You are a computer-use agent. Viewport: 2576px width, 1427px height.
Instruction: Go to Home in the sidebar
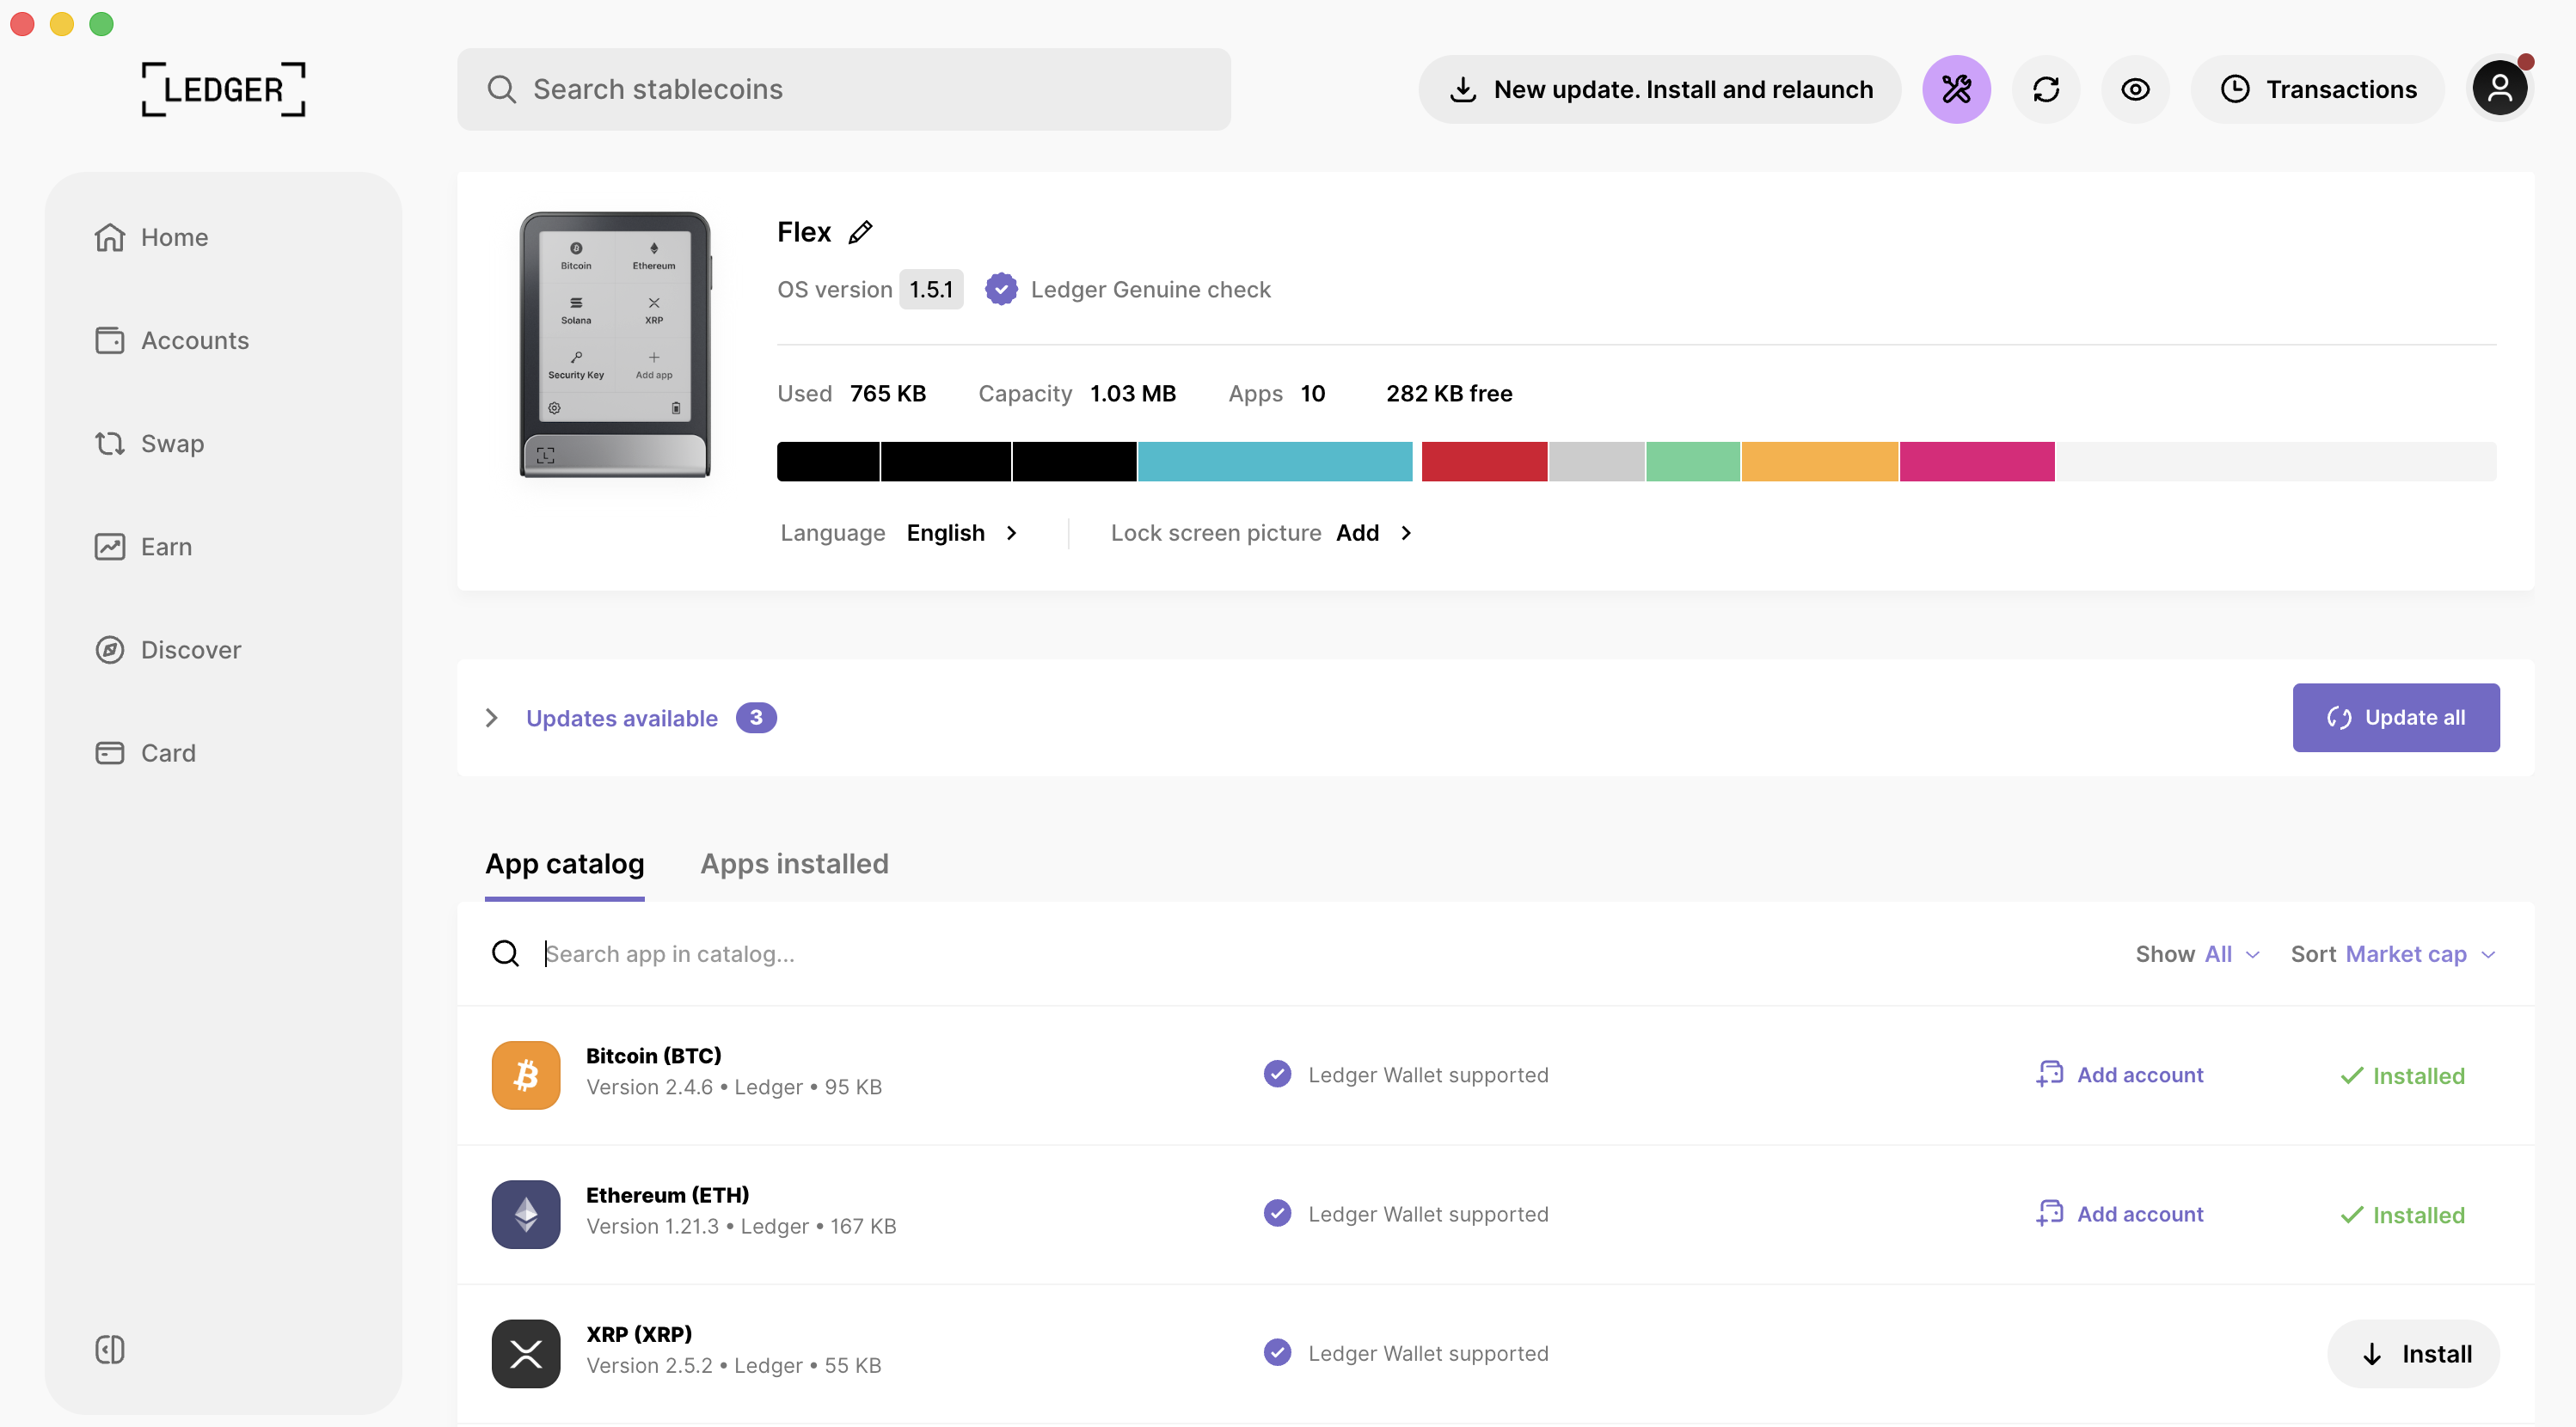pyautogui.click(x=151, y=237)
